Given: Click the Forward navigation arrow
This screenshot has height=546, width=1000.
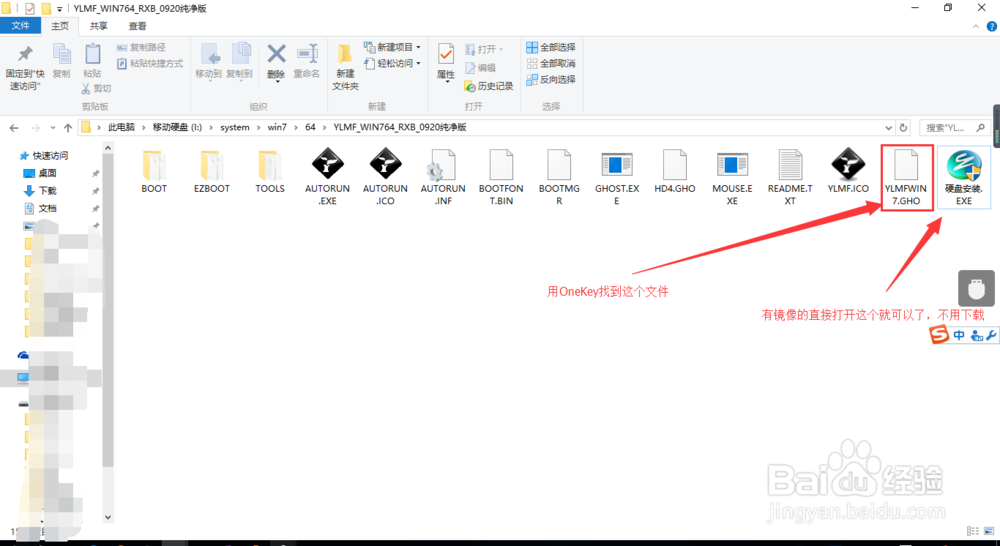Looking at the screenshot, I should click(x=36, y=128).
